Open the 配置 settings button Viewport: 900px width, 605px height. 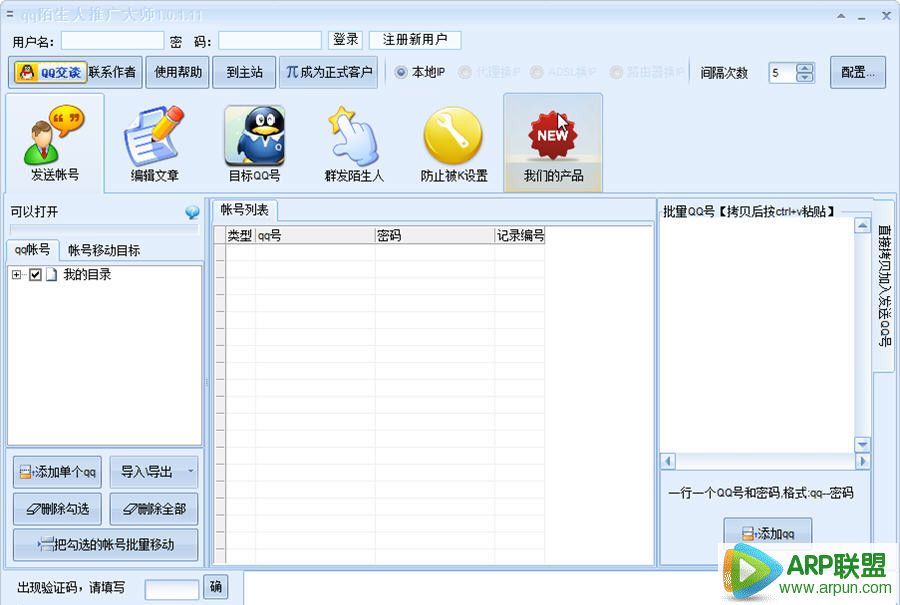[858, 72]
